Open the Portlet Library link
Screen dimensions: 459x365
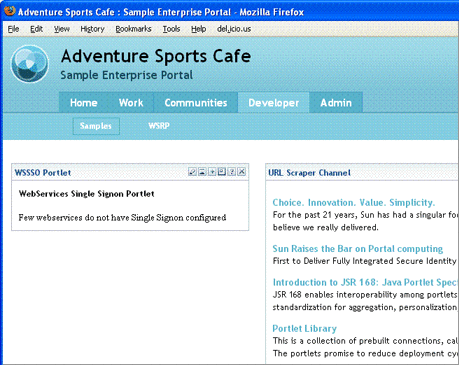click(305, 329)
